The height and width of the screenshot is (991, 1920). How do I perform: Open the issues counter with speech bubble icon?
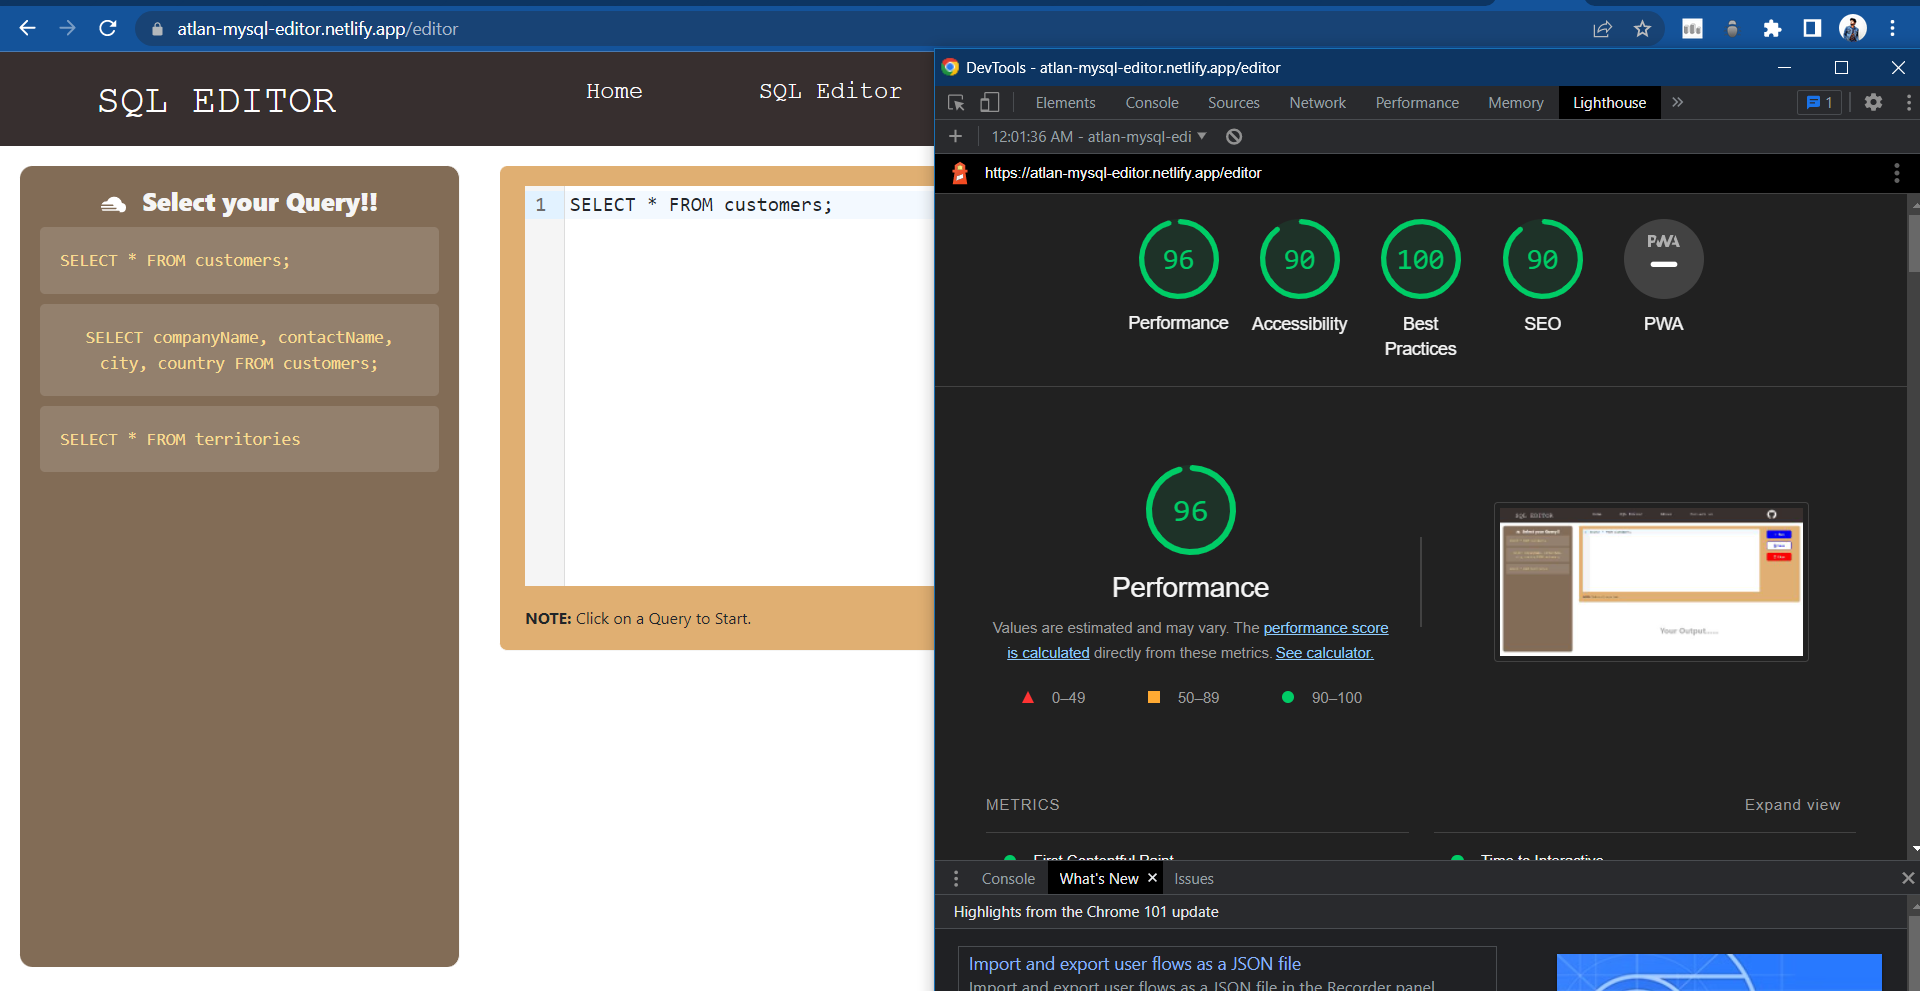(1818, 102)
